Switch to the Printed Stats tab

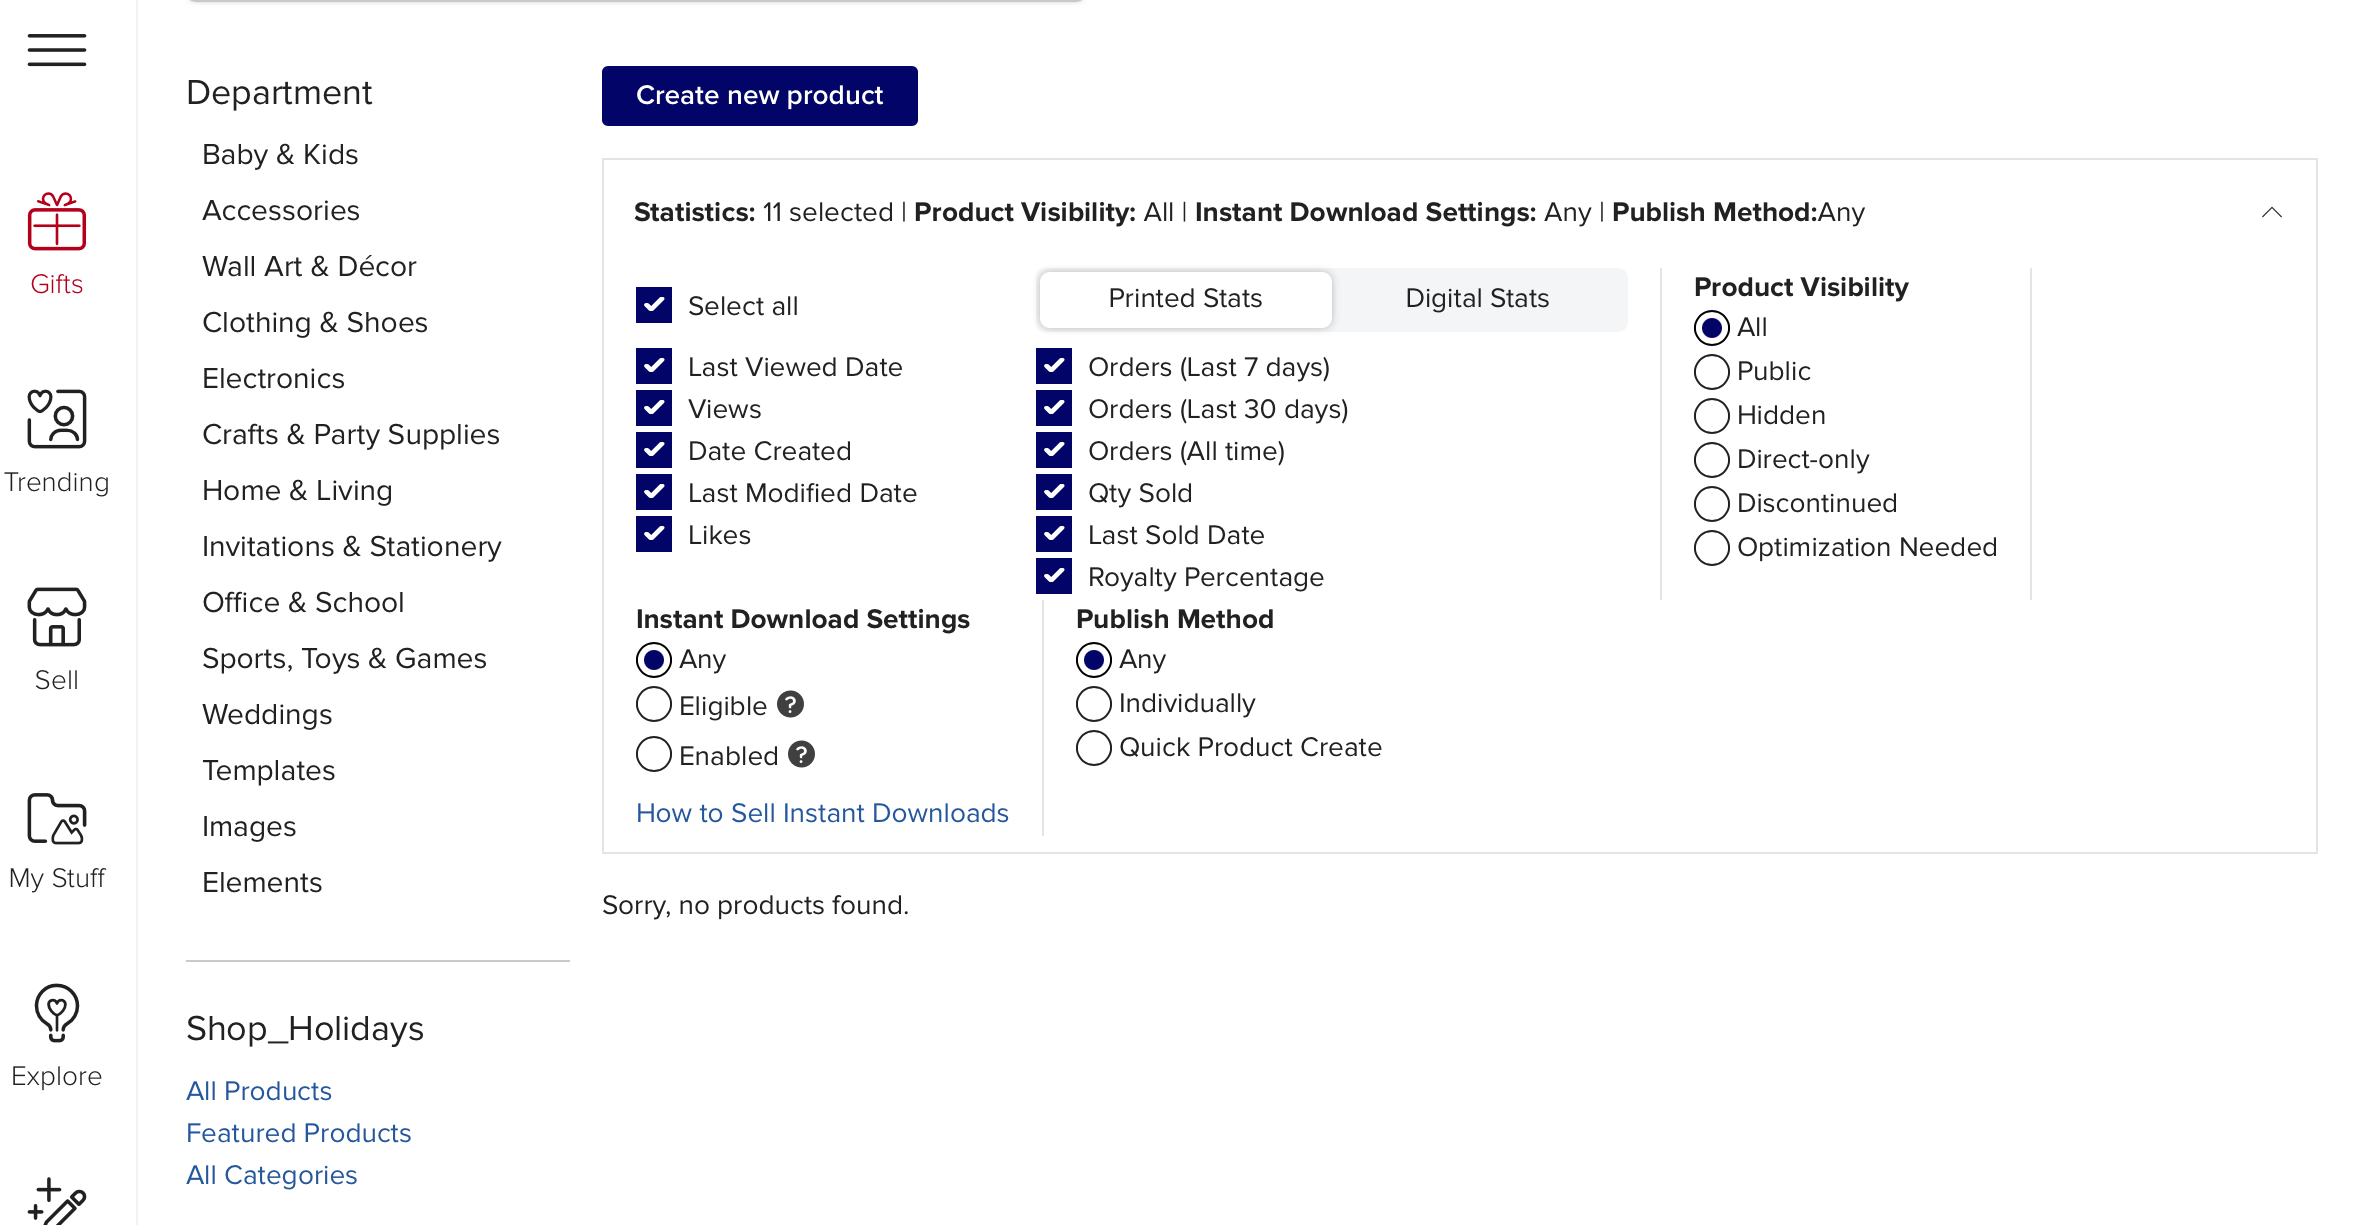(x=1186, y=298)
